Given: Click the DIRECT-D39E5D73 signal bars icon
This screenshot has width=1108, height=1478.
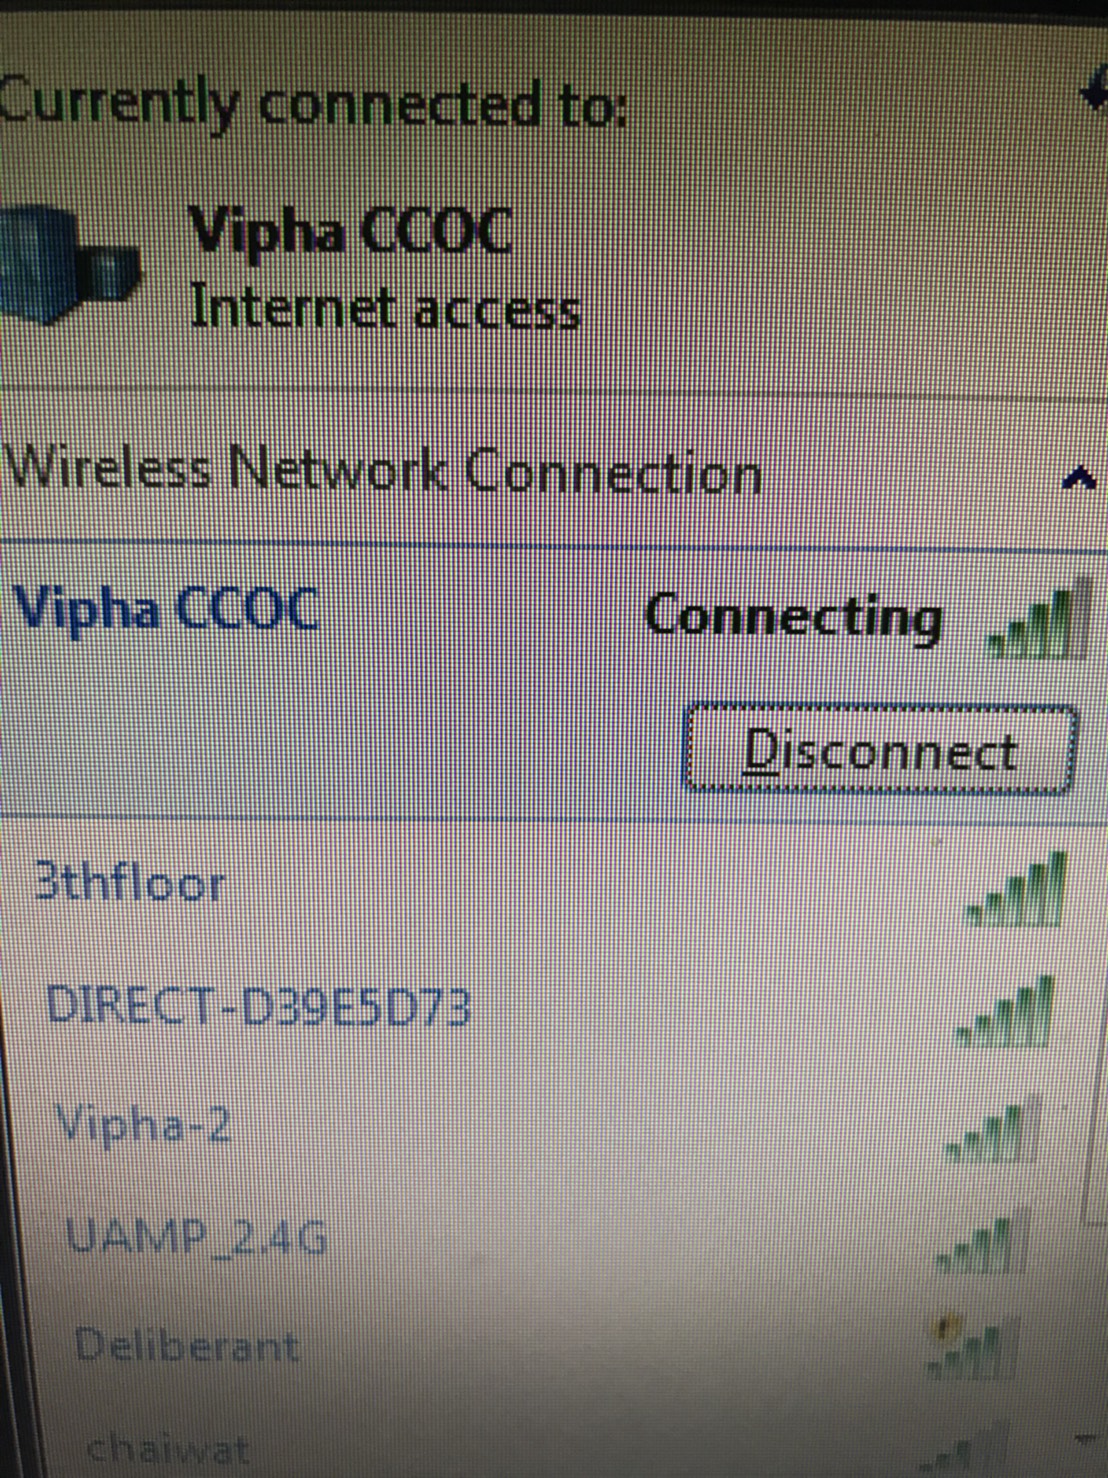Looking at the screenshot, I should coord(1005,1011).
